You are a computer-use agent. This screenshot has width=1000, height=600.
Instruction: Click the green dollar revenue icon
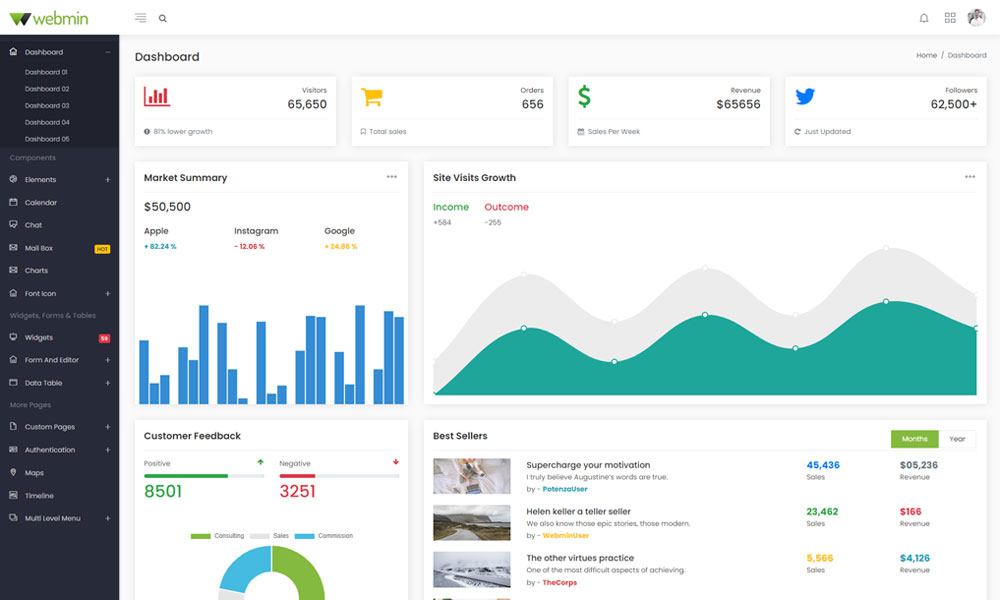585,97
